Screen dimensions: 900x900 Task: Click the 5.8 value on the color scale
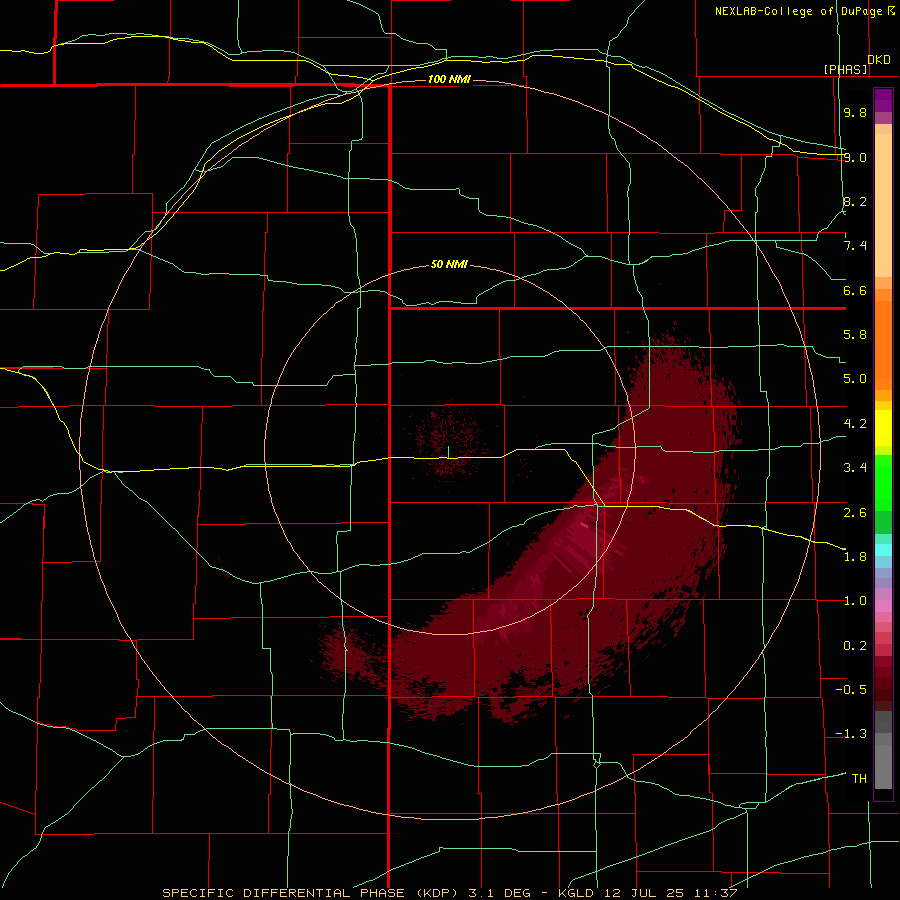855,335
